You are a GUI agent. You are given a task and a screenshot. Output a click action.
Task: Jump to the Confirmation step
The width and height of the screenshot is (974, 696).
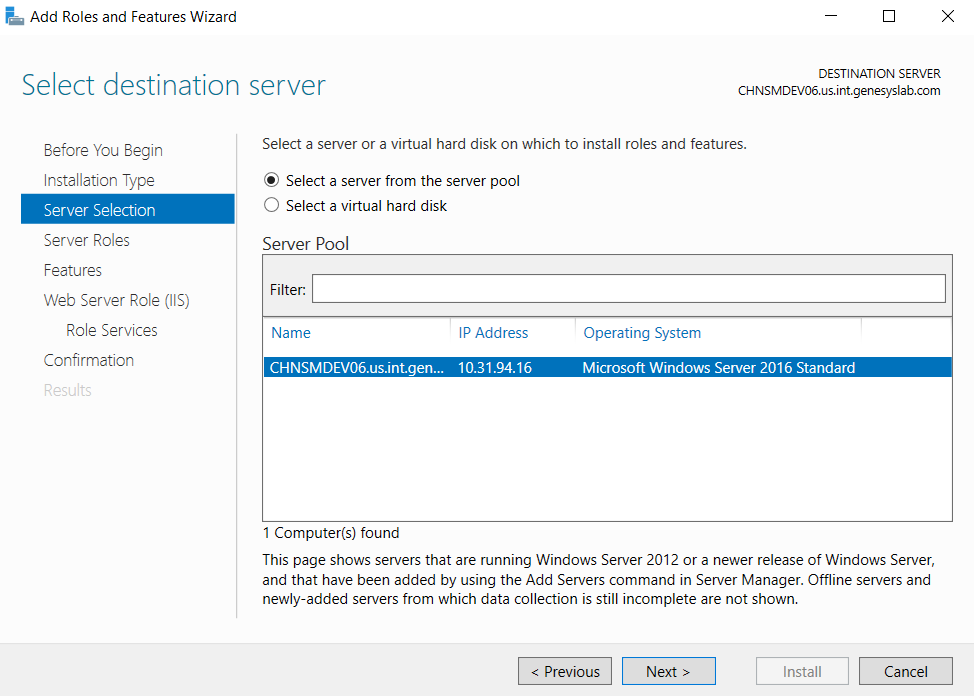pyautogui.click(x=89, y=360)
